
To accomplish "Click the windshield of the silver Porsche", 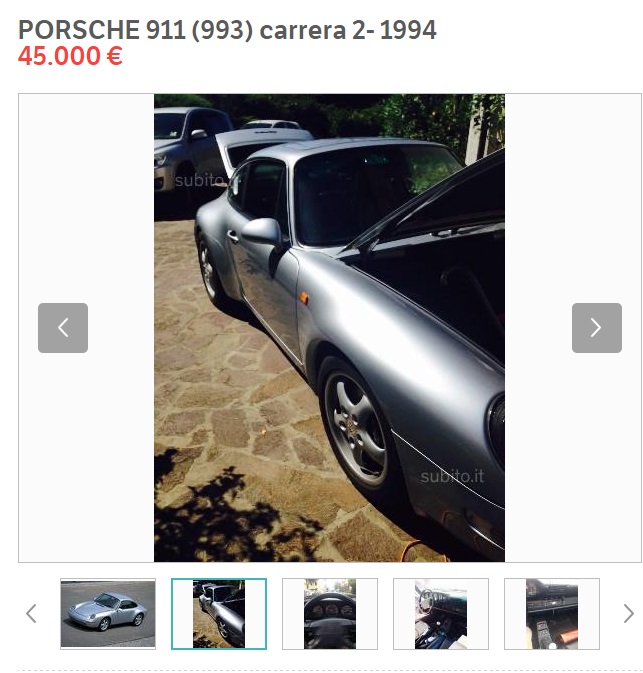I will [x=373, y=193].
